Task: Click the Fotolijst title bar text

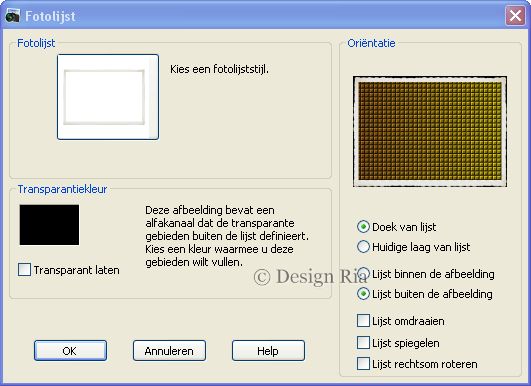Action: coord(50,16)
